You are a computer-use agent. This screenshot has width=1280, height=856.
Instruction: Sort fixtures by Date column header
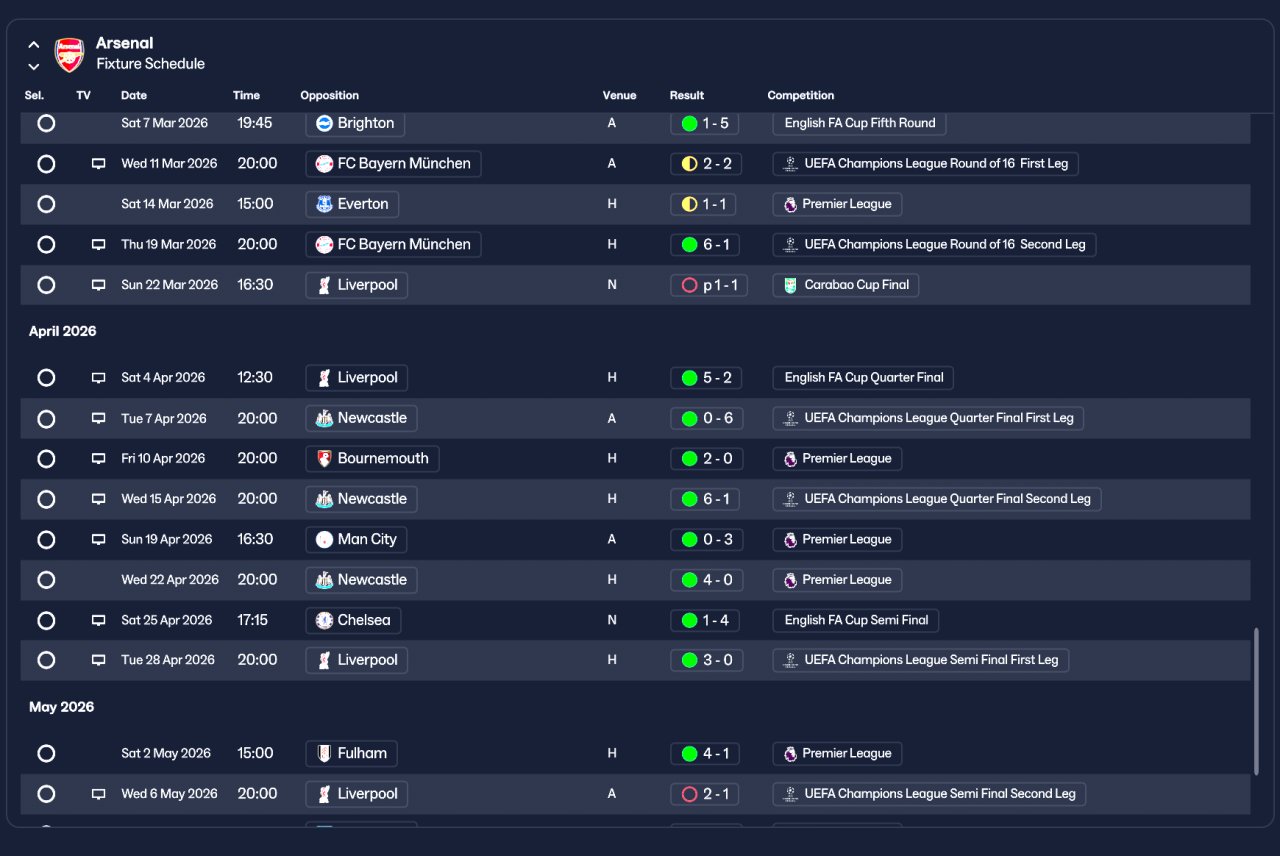click(134, 96)
